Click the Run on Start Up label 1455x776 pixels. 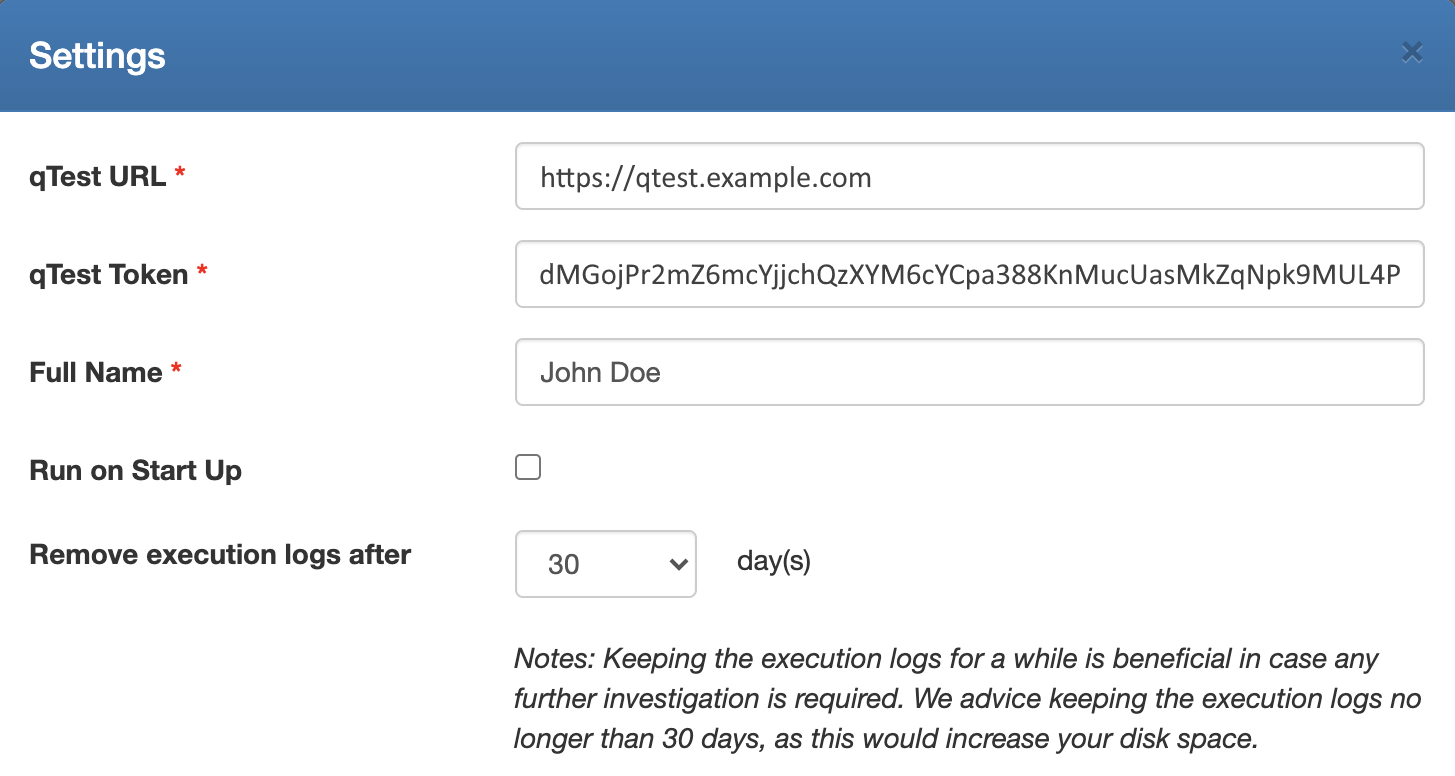click(x=135, y=470)
